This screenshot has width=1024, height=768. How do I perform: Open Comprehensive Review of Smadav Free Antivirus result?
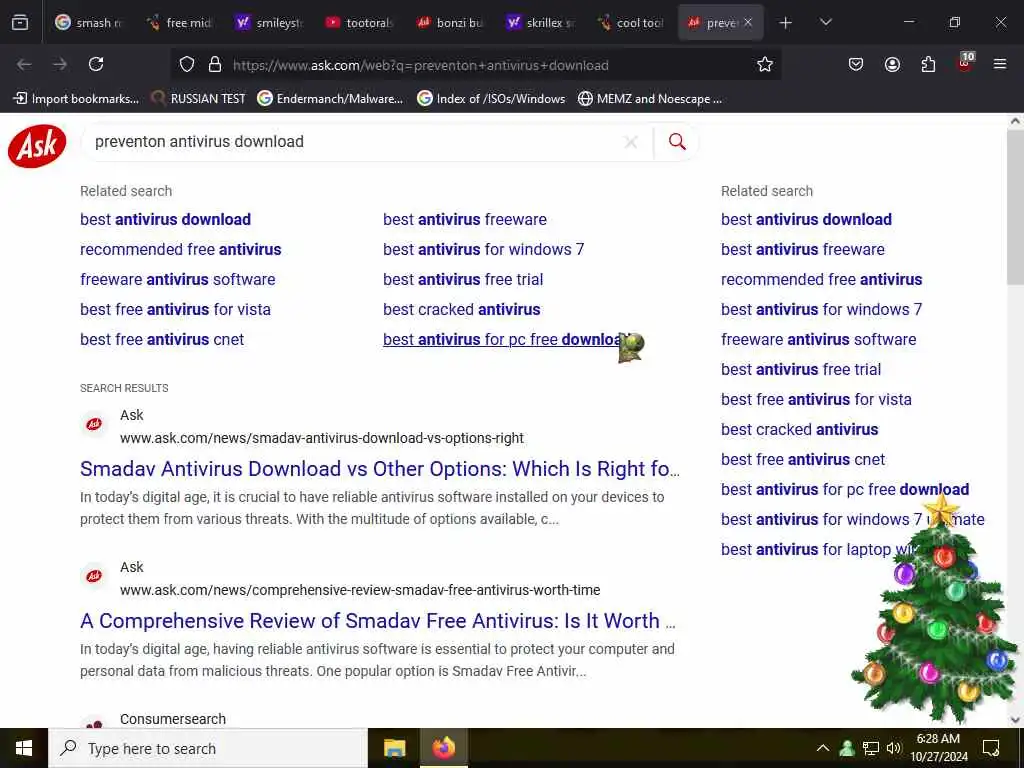click(377, 621)
